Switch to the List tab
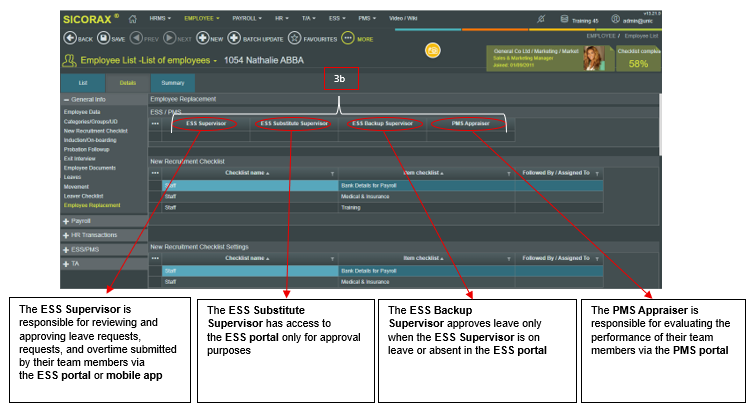The height and width of the screenshot is (409, 753). (x=83, y=83)
